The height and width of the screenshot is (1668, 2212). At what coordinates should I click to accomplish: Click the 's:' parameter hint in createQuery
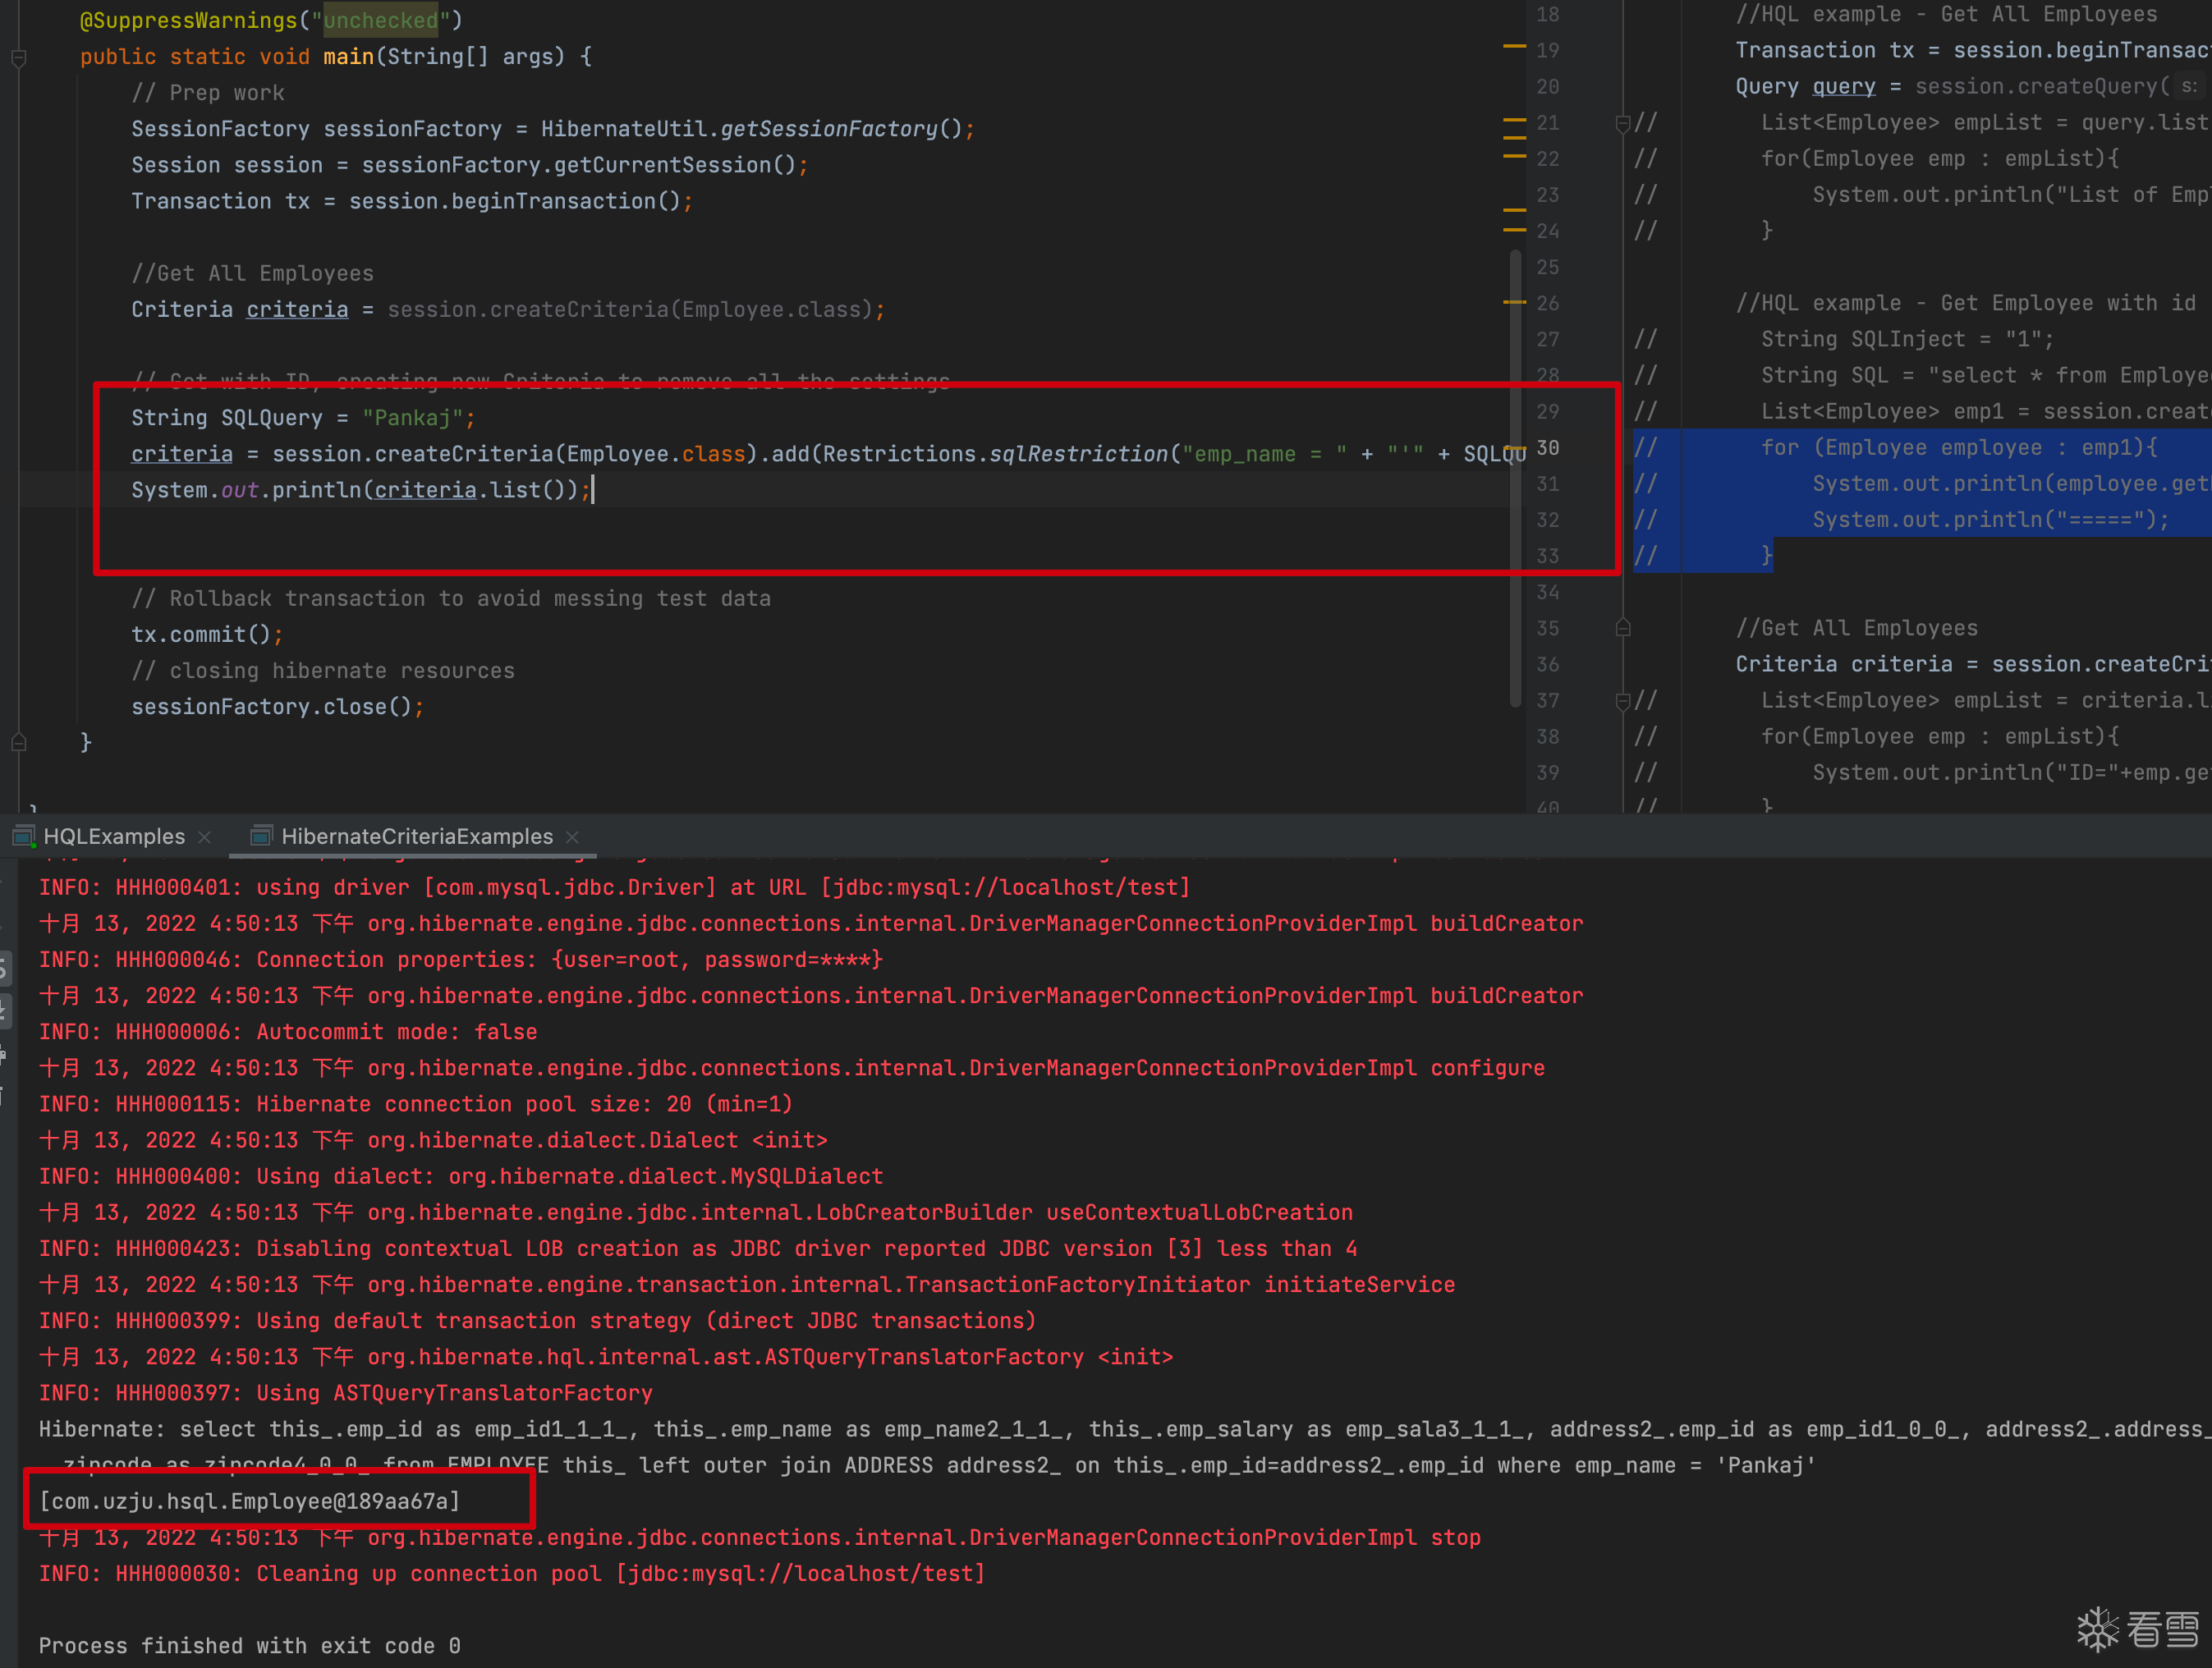click(2188, 87)
